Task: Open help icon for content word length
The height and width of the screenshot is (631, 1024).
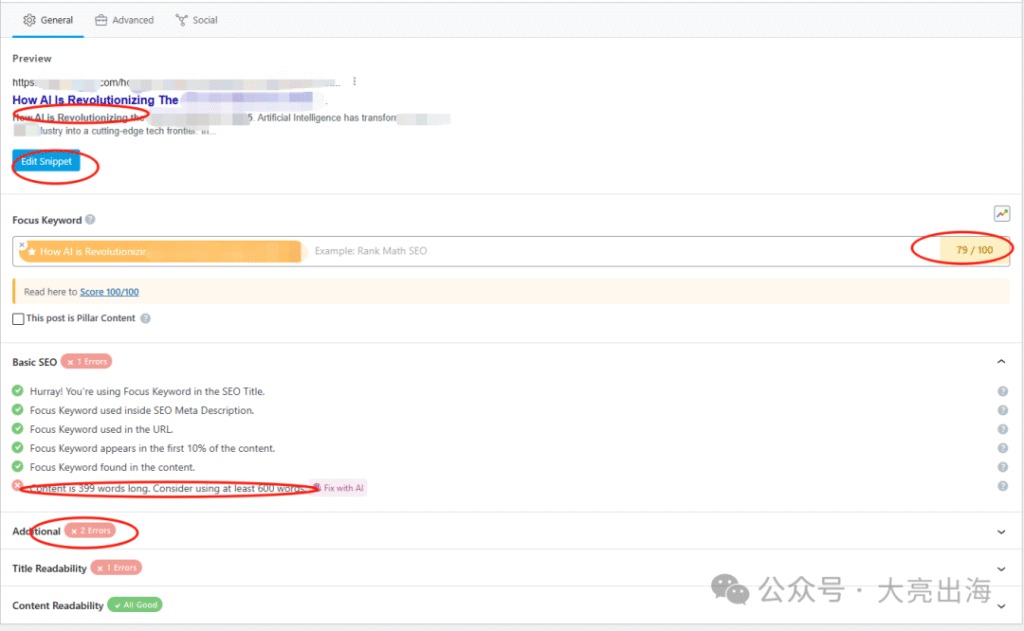Action: [1002, 486]
